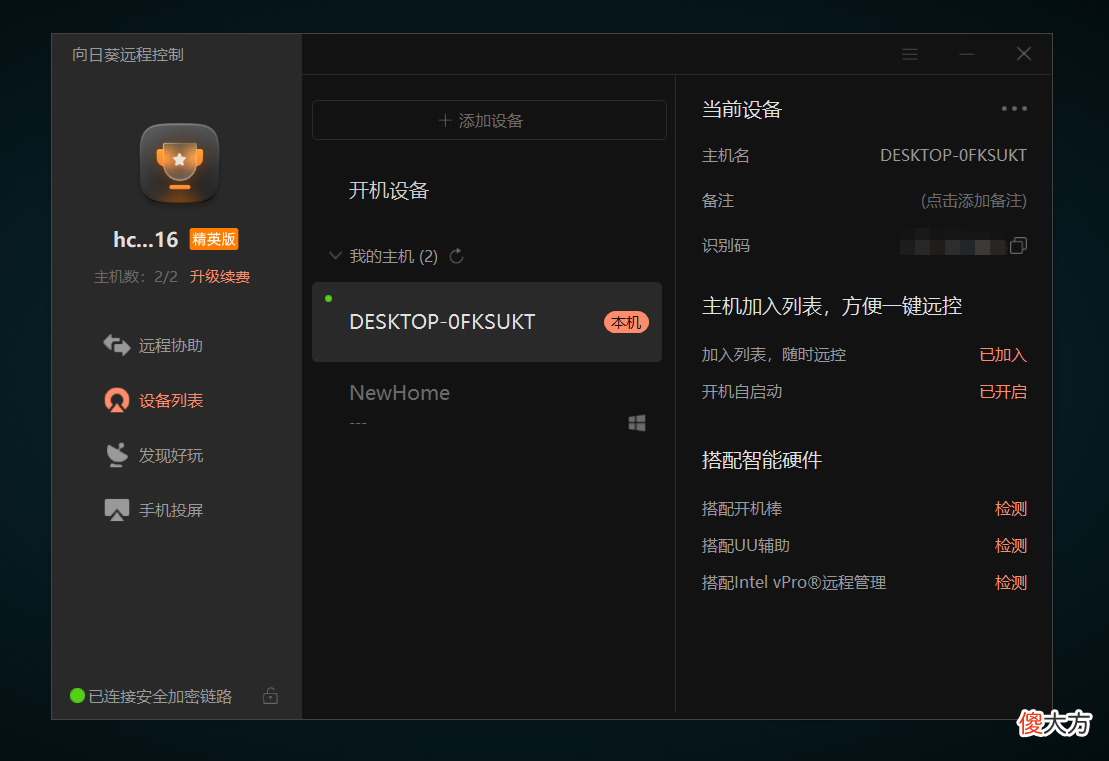The width and height of the screenshot is (1109, 761).
Task: Click the 升级续费 link
Action: pos(219,277)
